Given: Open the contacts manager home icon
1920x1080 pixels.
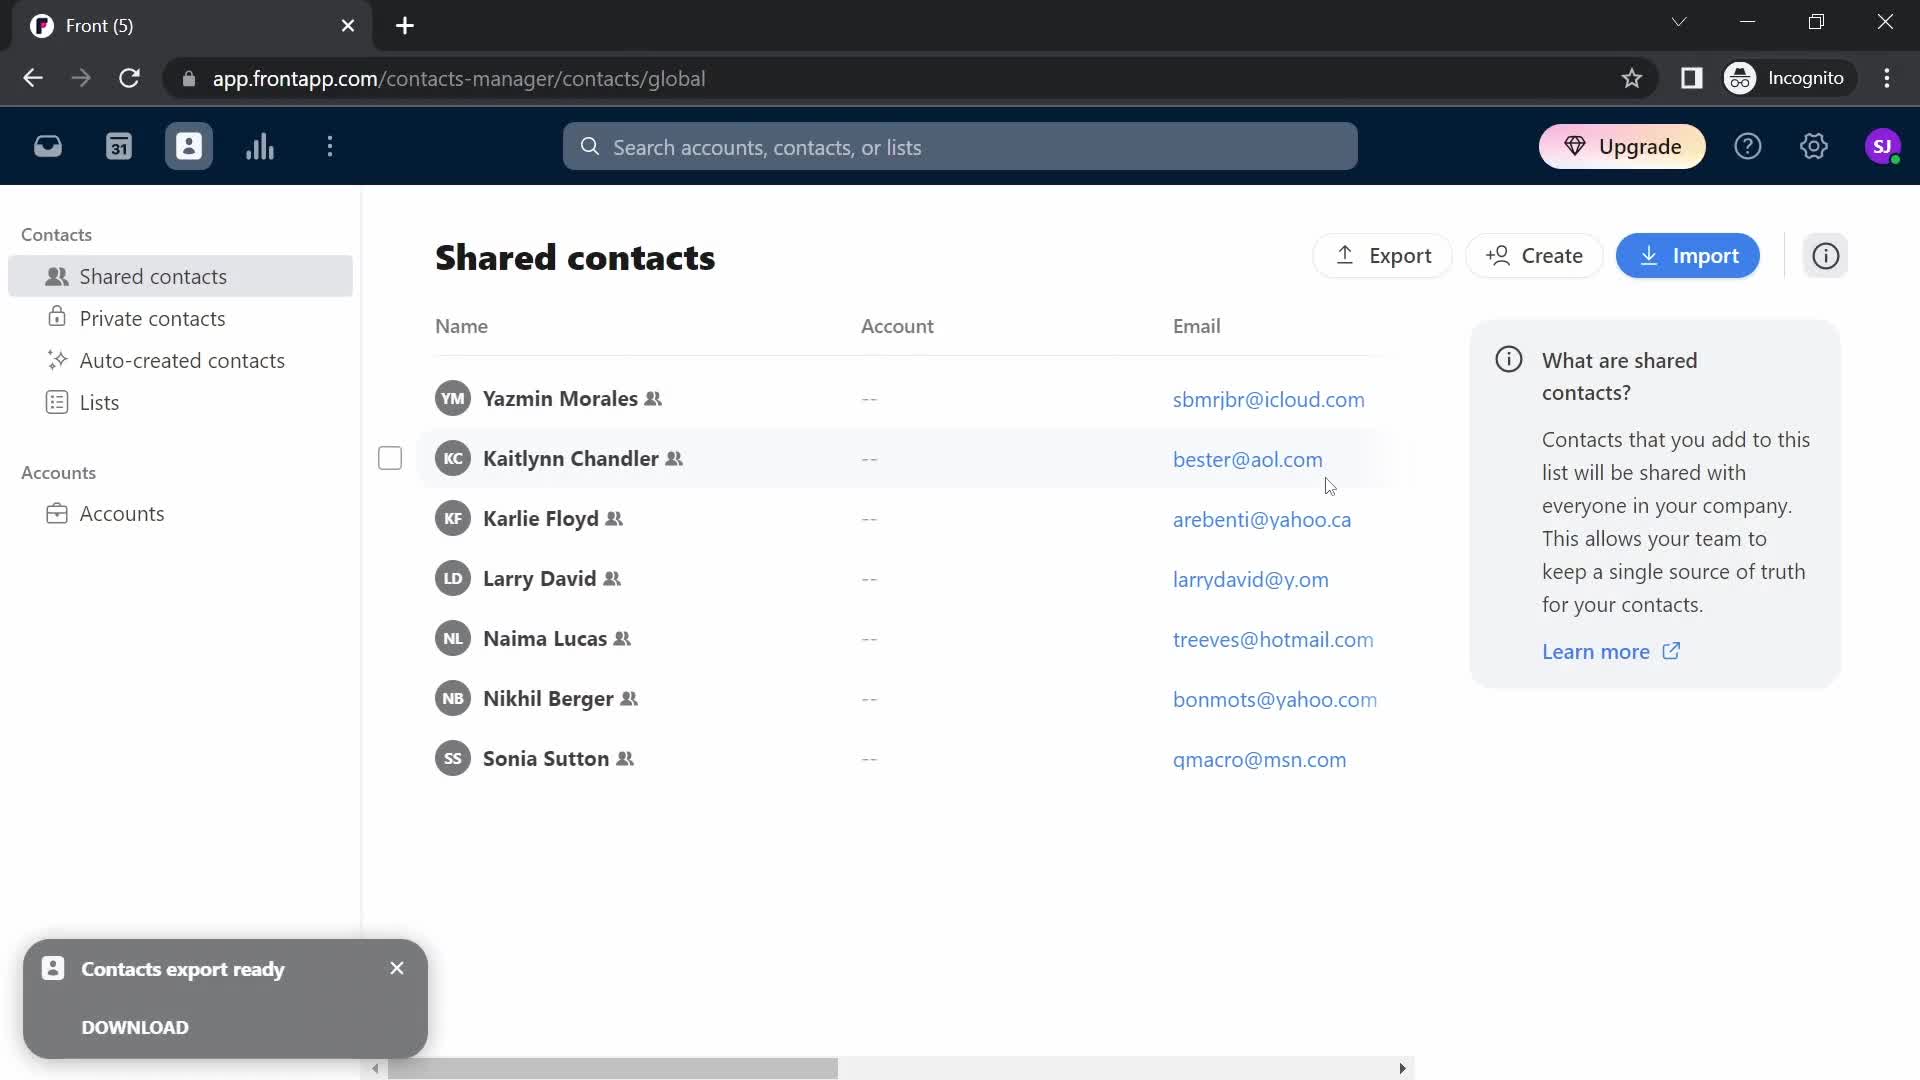Looking at the screenshot, I should click(190, 146).
